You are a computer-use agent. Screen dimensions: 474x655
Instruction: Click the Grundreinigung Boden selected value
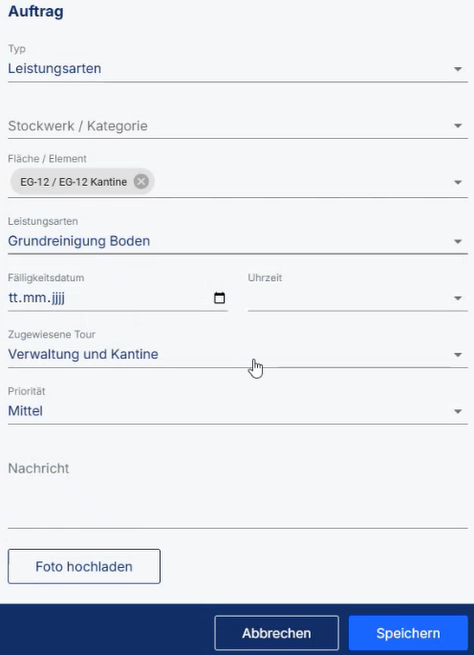[79, 241]
